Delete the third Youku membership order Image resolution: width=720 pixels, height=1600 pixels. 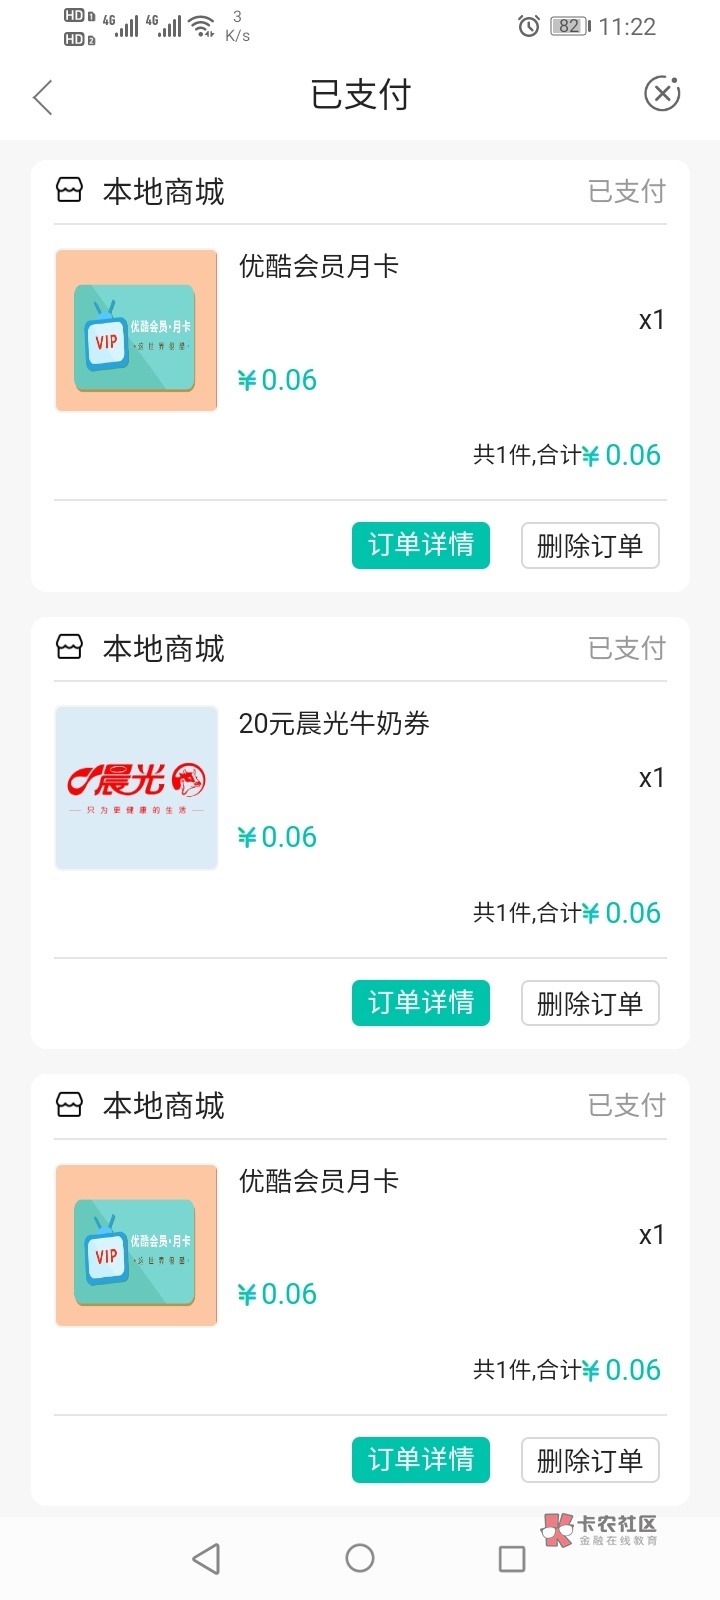(590, 1460)
